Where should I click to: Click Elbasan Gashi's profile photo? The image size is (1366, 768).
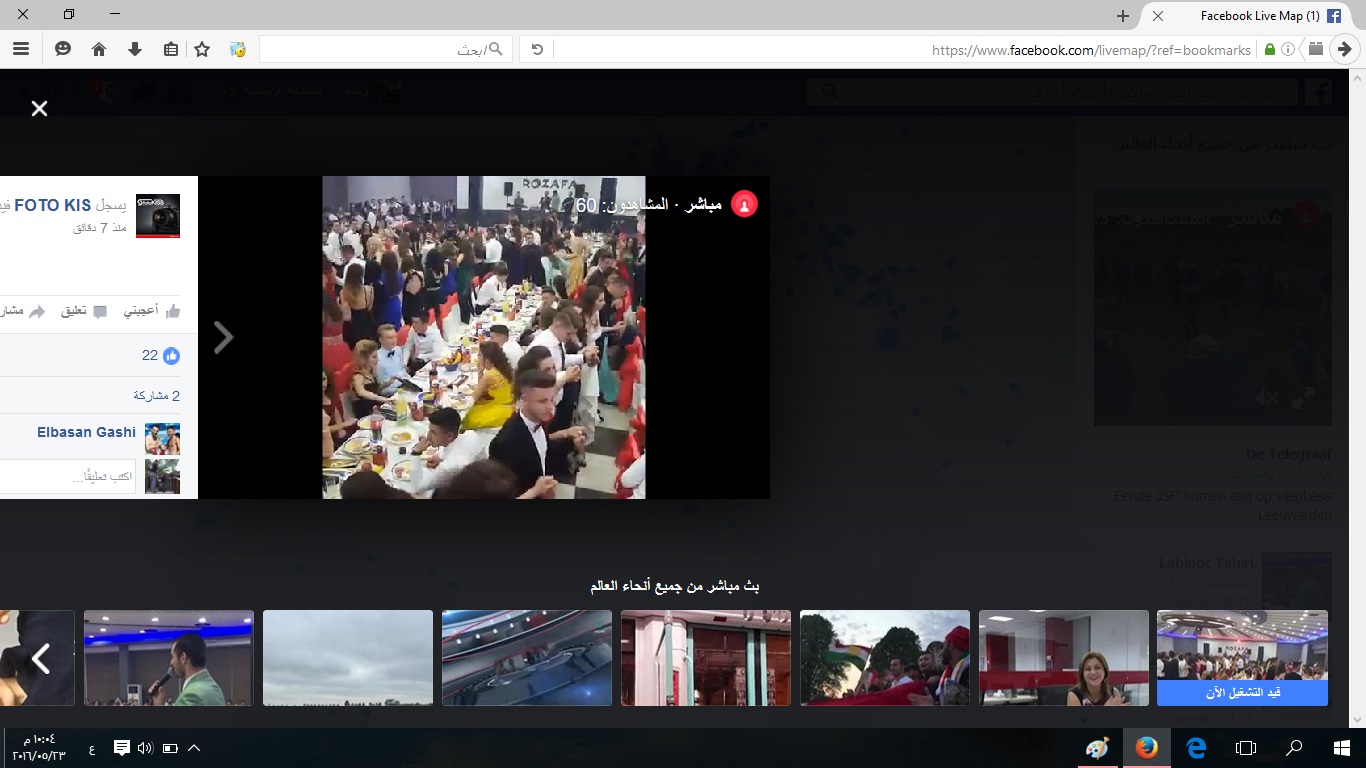pyautogui.click(x=162, y=439)
